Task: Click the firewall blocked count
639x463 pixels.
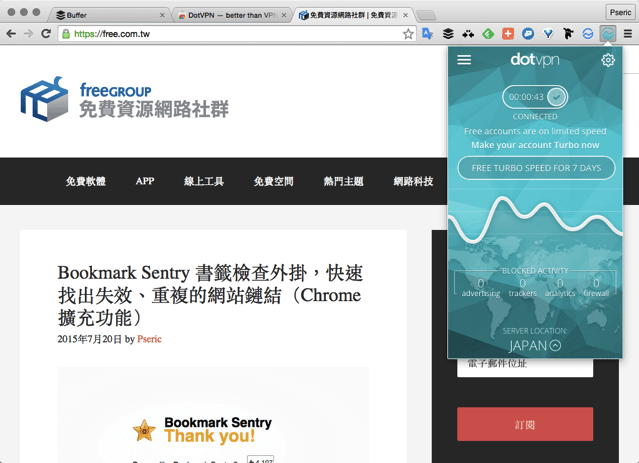Action: pyautogui.click(x=596, y=288)
